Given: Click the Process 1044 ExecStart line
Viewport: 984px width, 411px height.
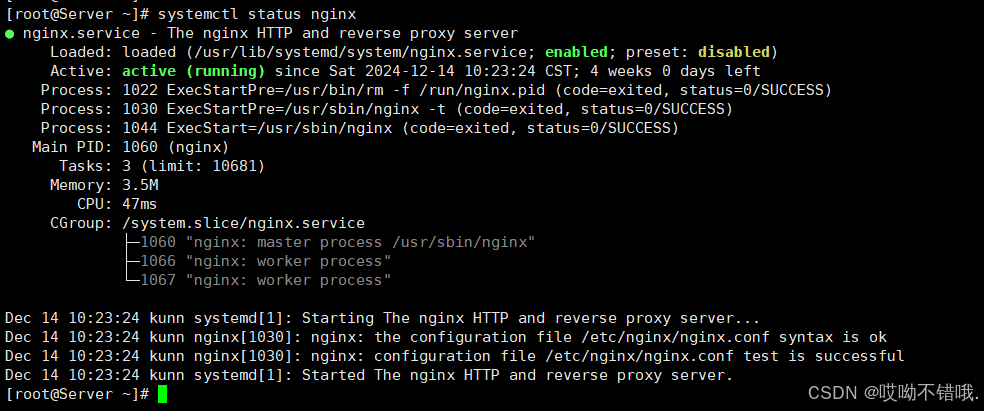Looking at the screenshot, I should click(x=360, y=128).
